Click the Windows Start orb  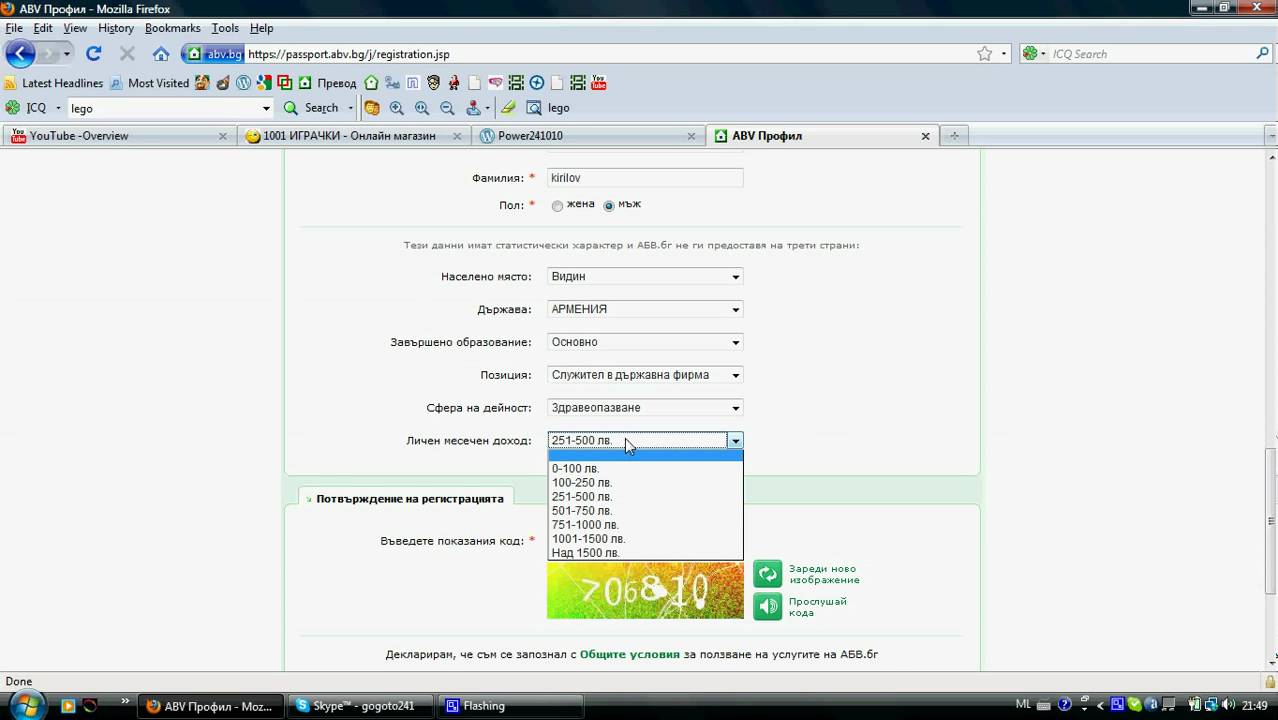25,705
